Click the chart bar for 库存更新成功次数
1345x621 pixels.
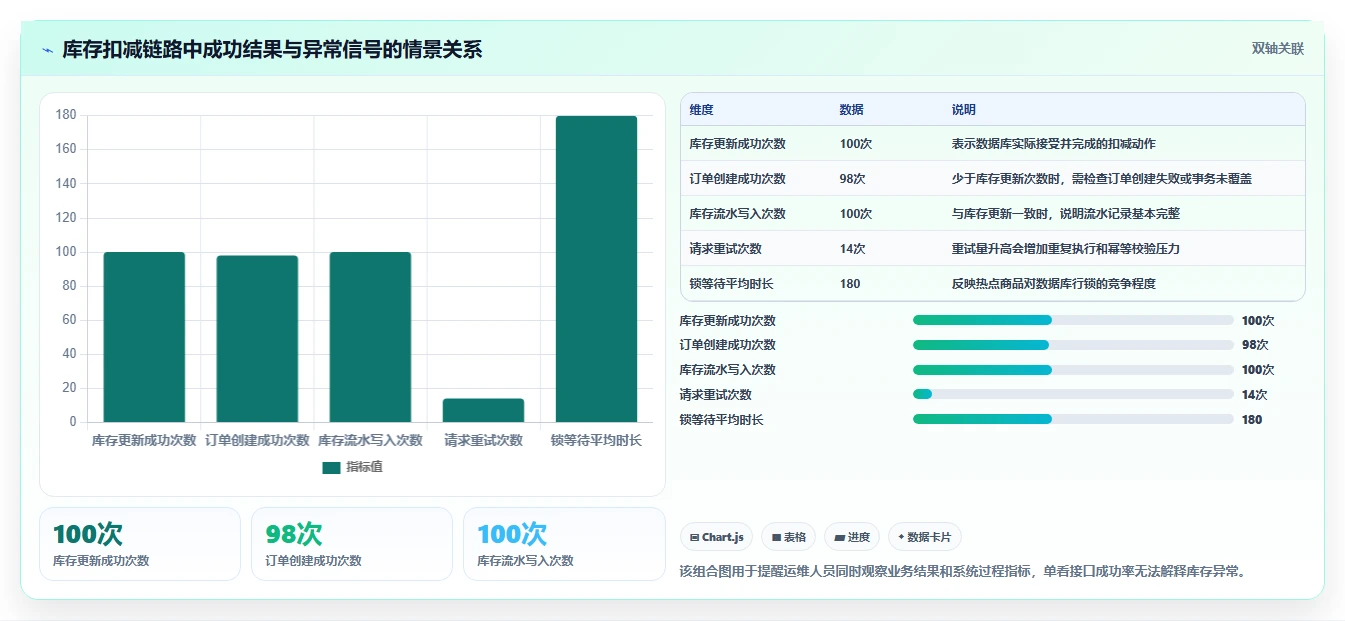(x=144, y=337)
